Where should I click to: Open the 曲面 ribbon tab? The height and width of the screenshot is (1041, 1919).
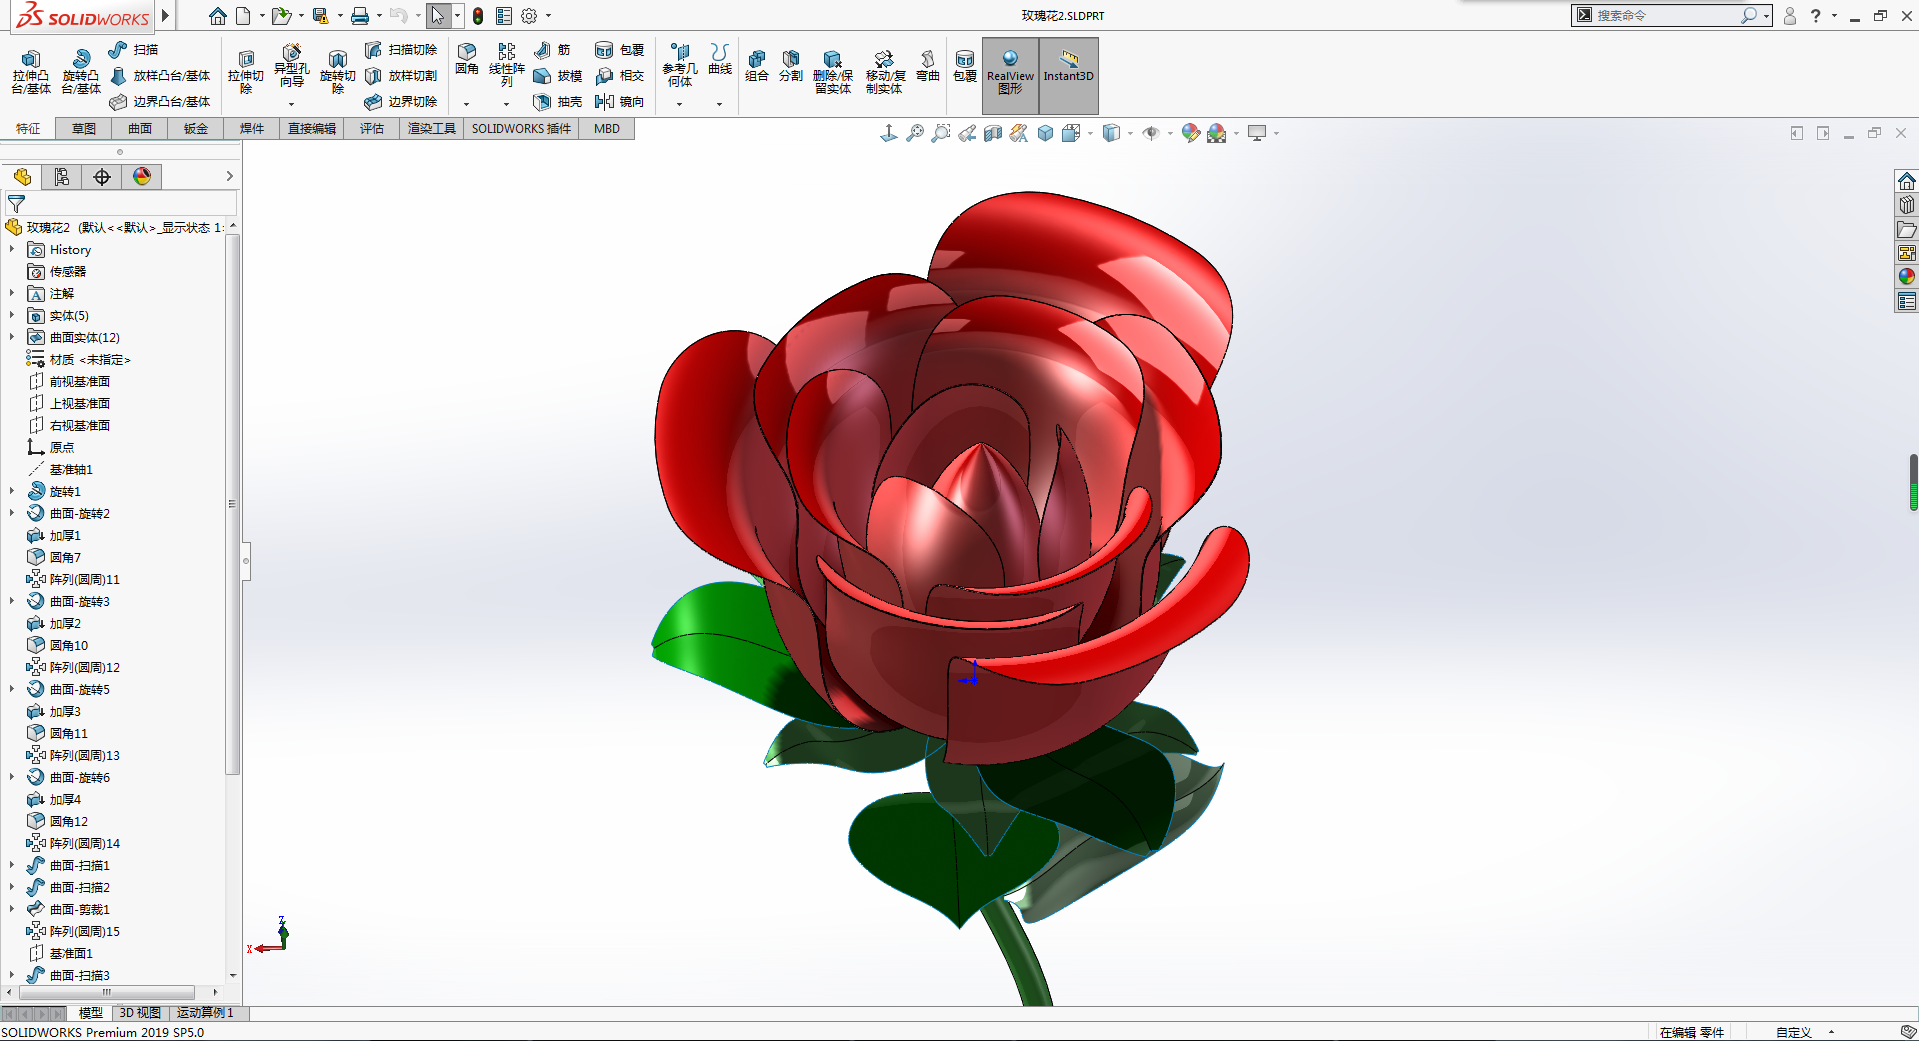point(140,129)
